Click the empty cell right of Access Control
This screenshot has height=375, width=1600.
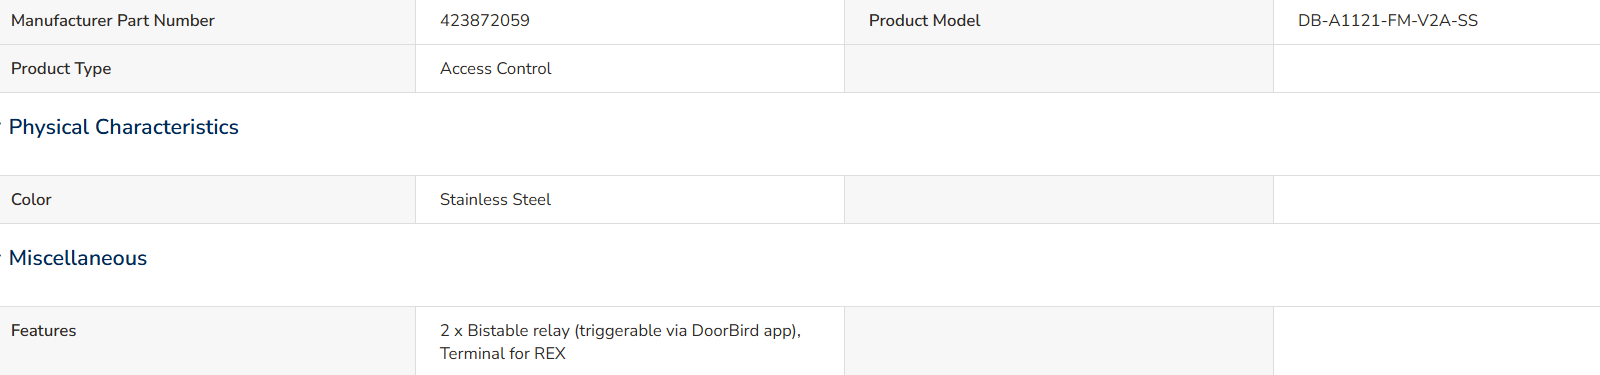(1059, 69)
